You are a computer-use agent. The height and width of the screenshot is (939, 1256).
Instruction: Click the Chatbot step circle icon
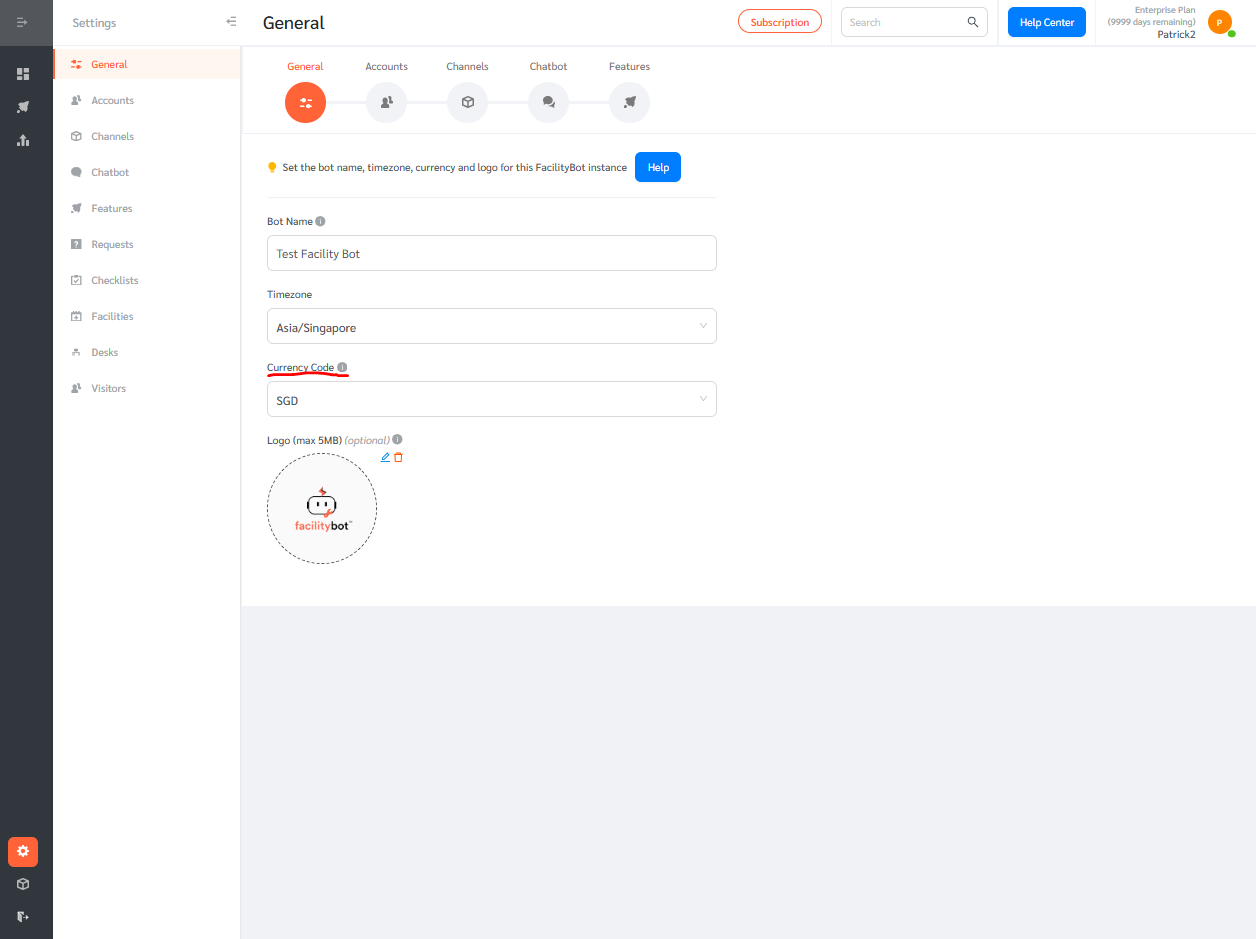548,102
